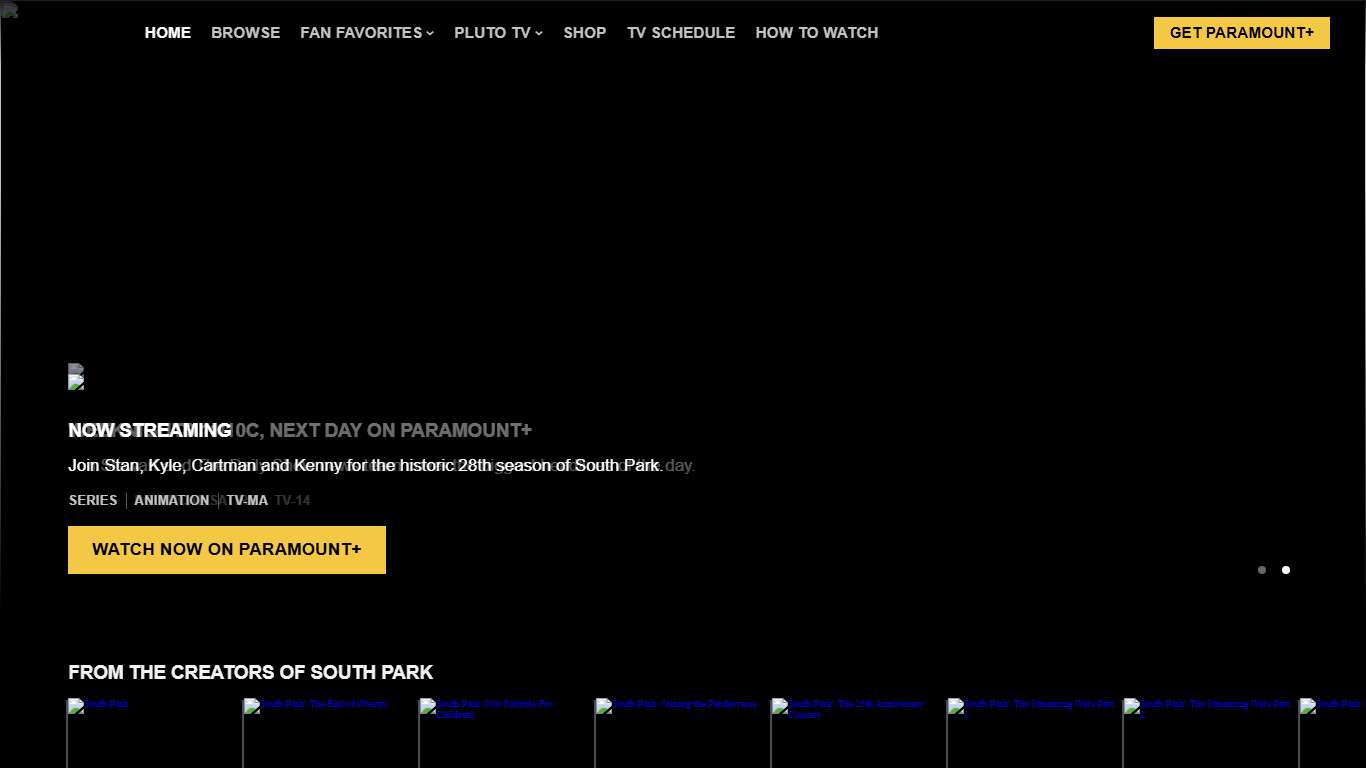
Task: Open the HOW TO WATCH page
Action: pos(816,32)
